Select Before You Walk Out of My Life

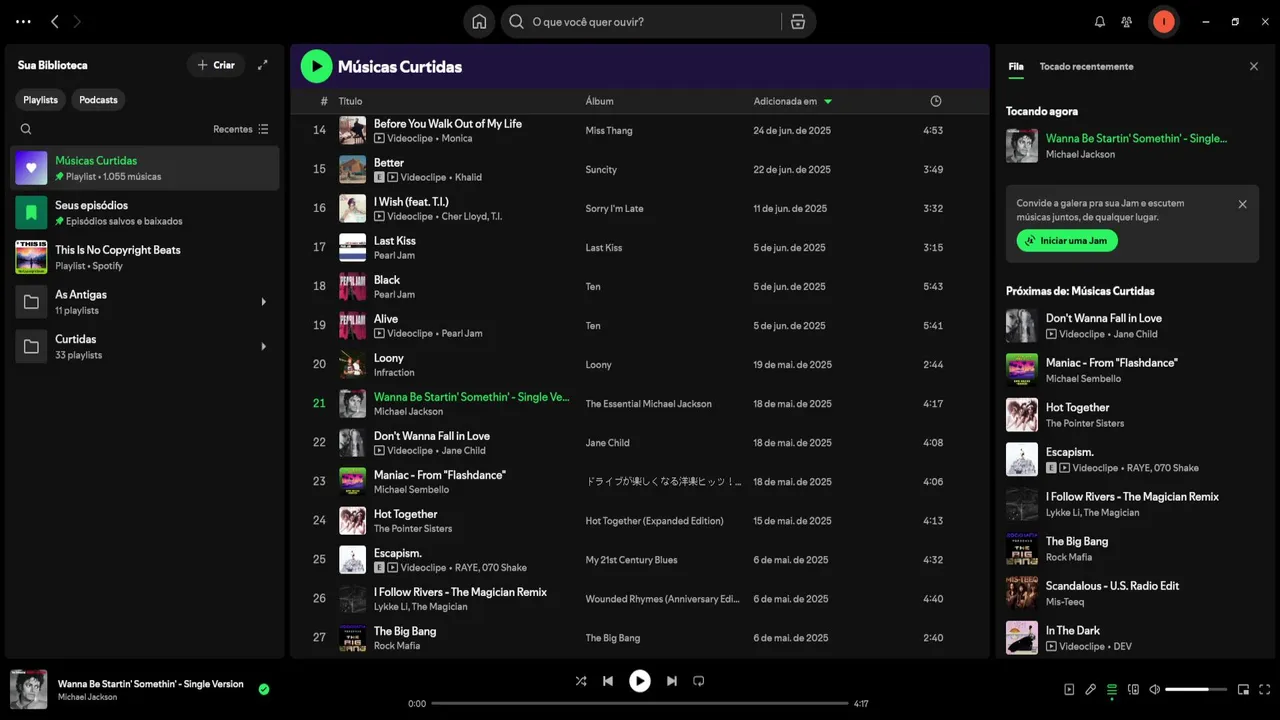click(640, 131)
